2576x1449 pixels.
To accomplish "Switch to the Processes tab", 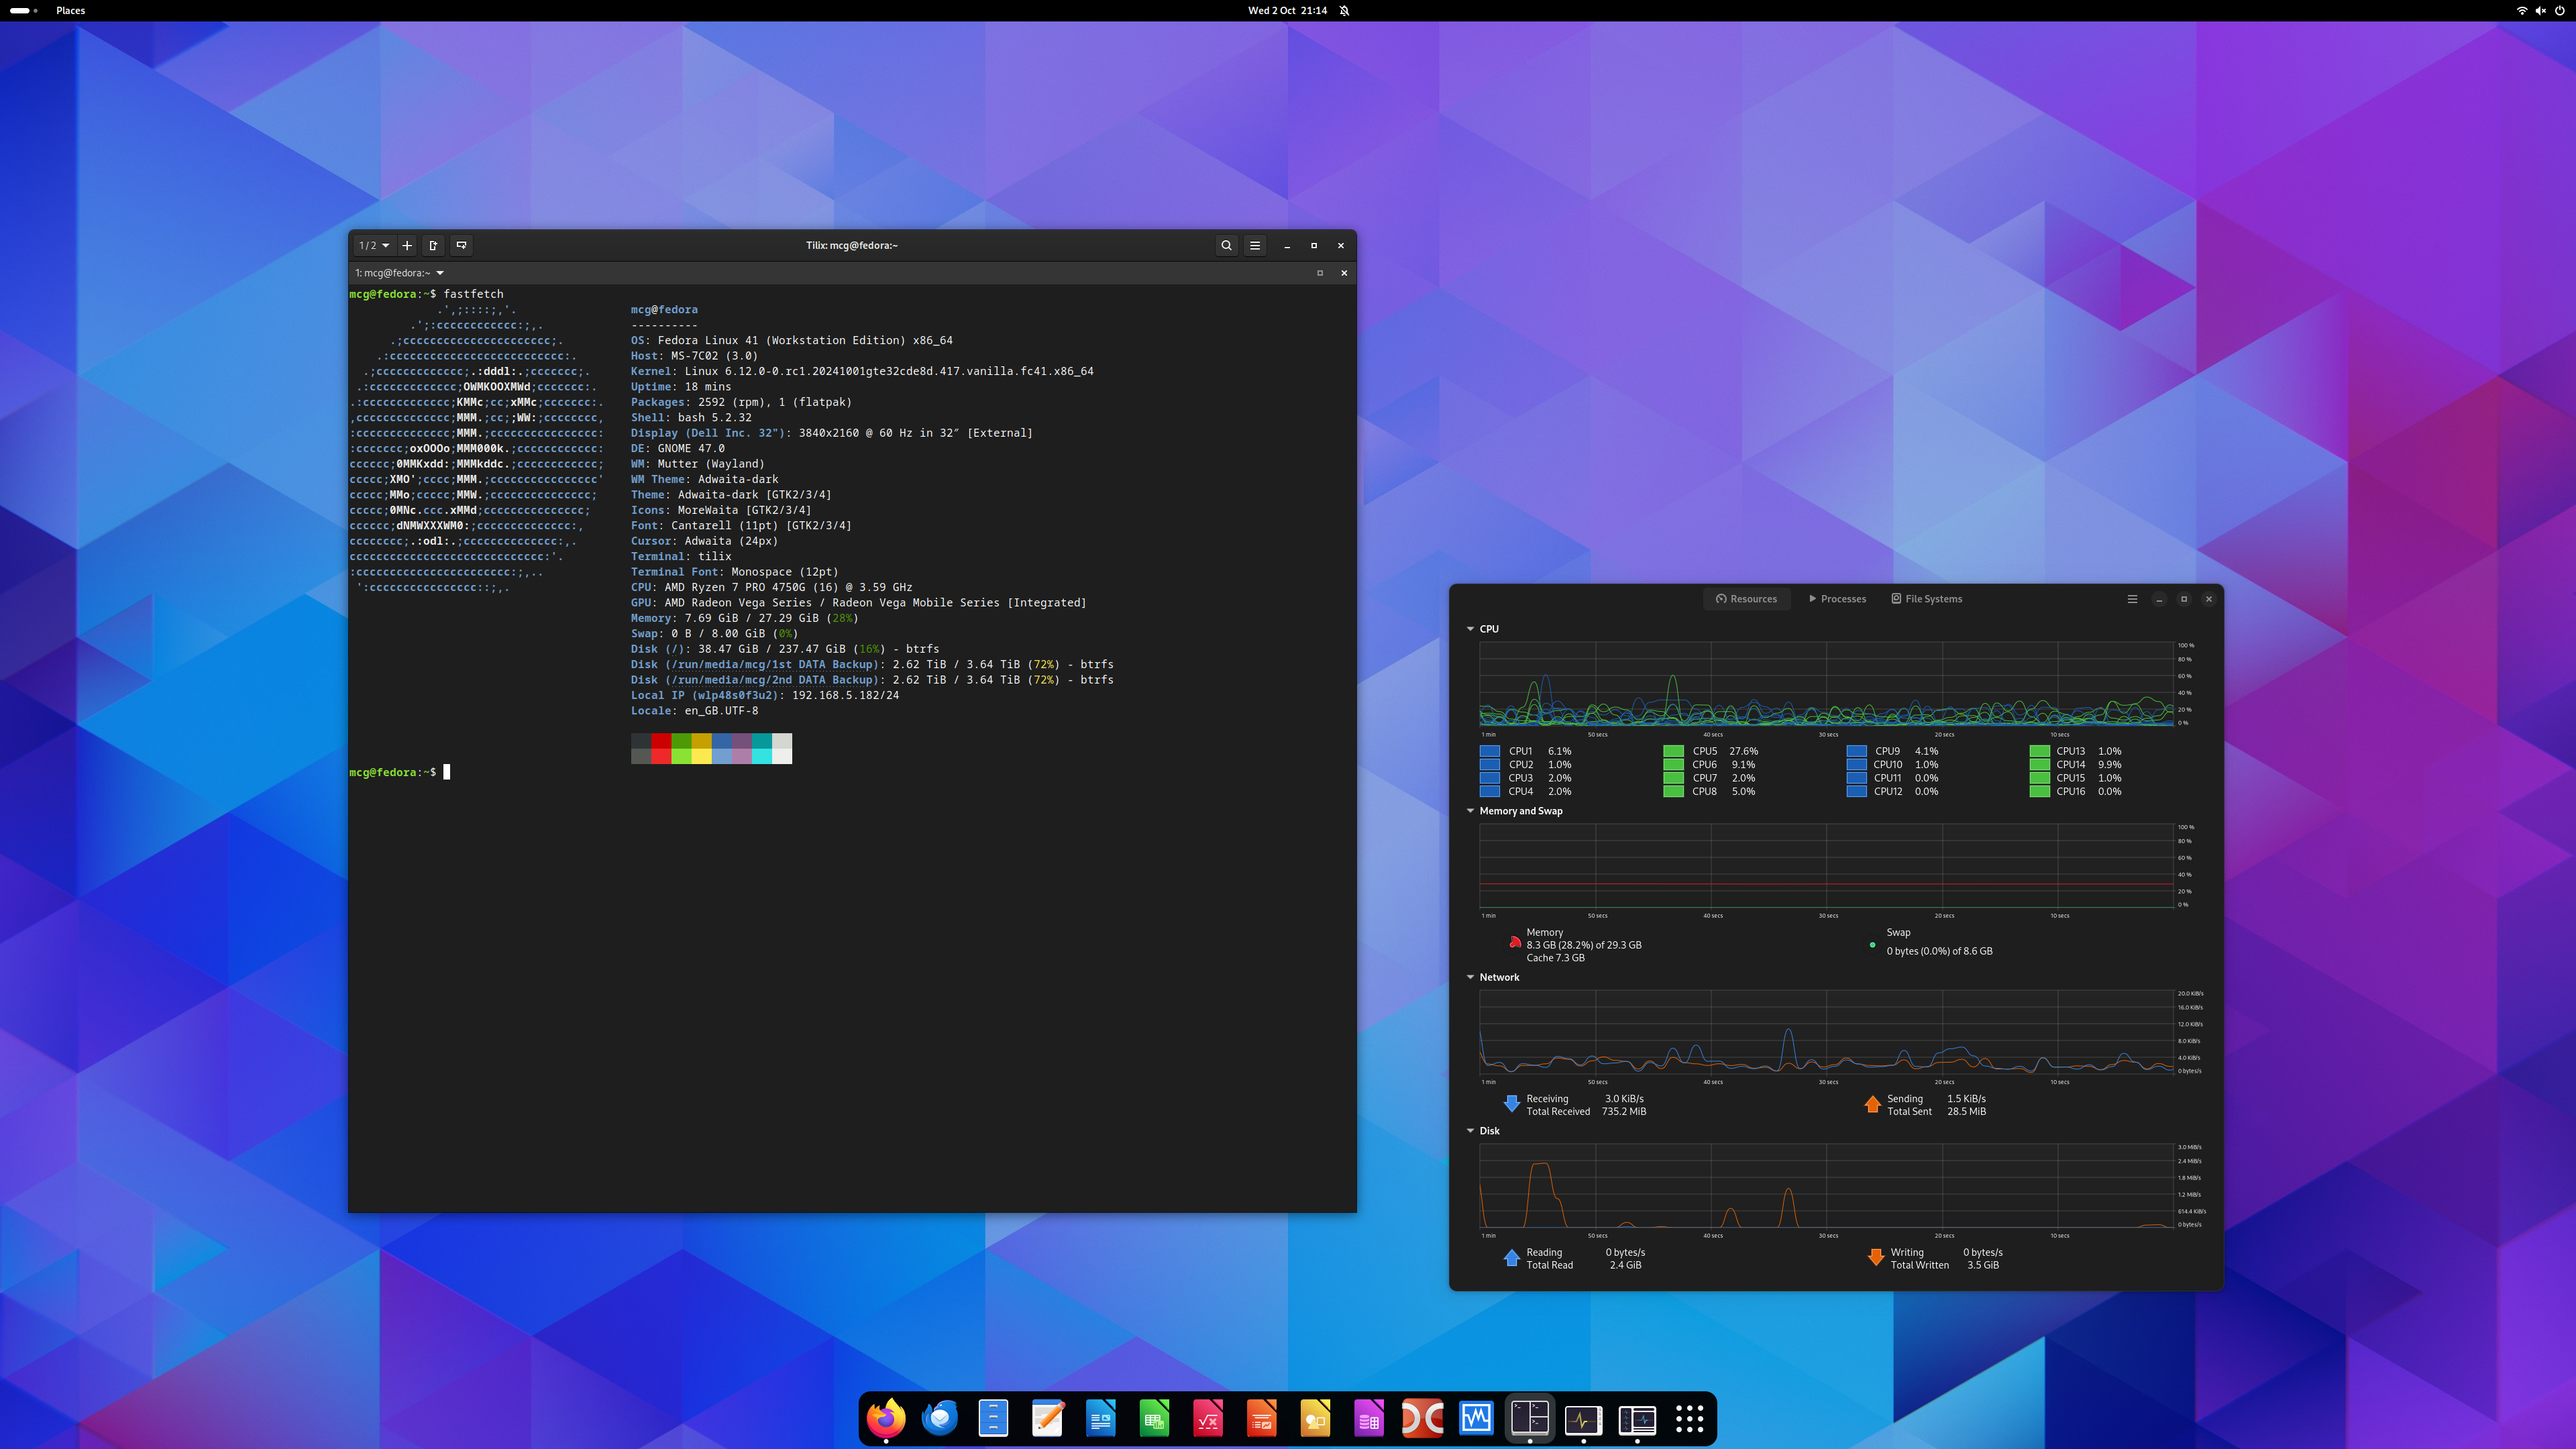I will [1837, 599].
